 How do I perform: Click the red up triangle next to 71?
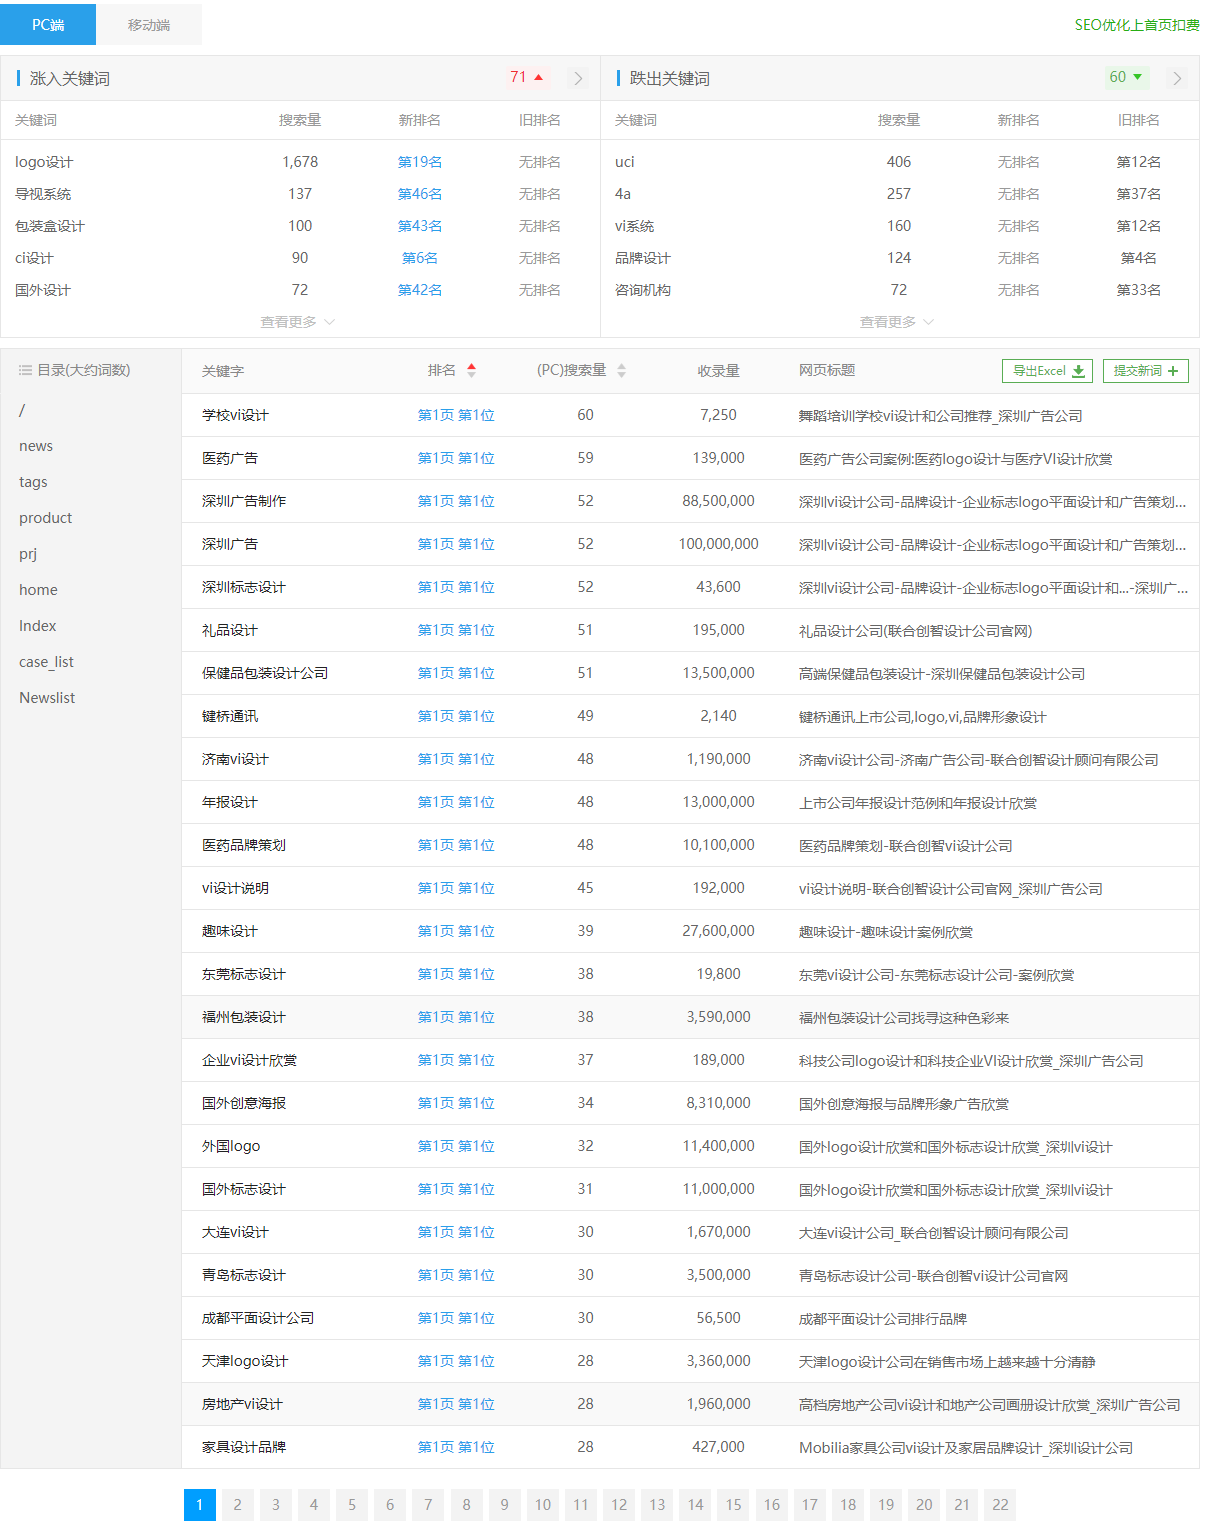[537, 76]
